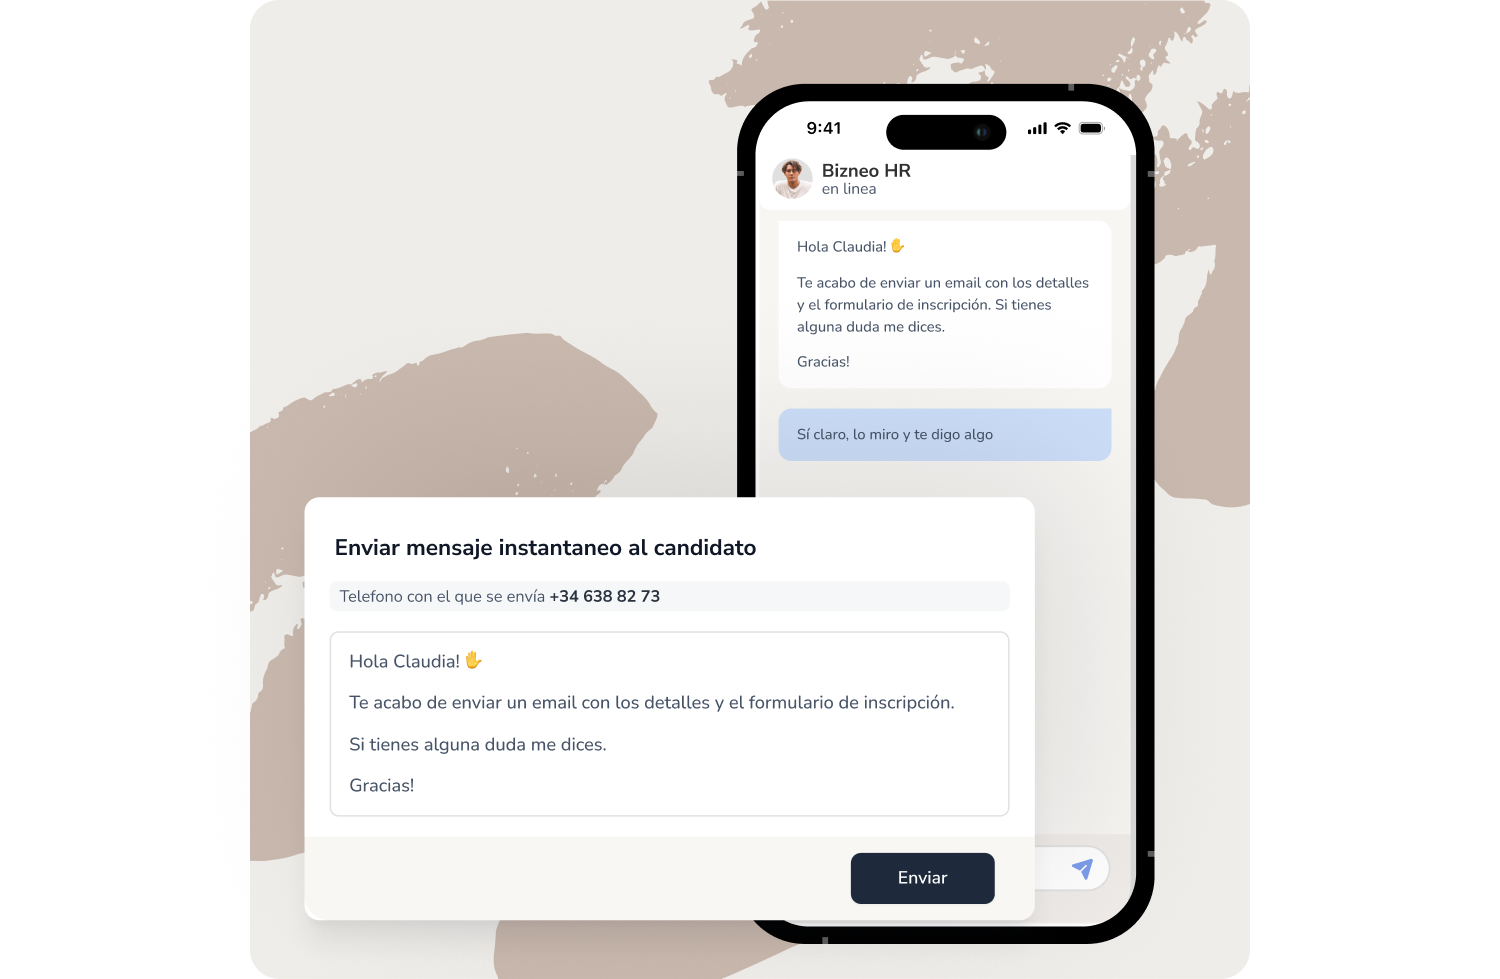Tap the dynamic island camera cutout

point(946,132)
